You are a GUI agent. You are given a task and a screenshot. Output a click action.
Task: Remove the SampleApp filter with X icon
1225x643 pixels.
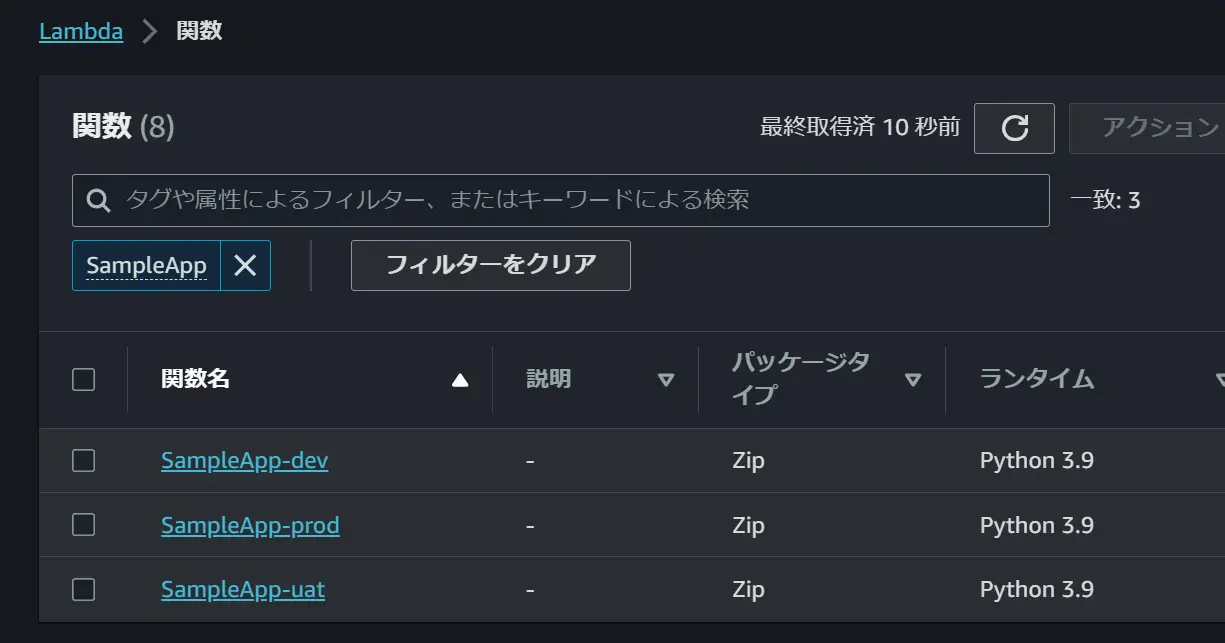tap(245, 265)
